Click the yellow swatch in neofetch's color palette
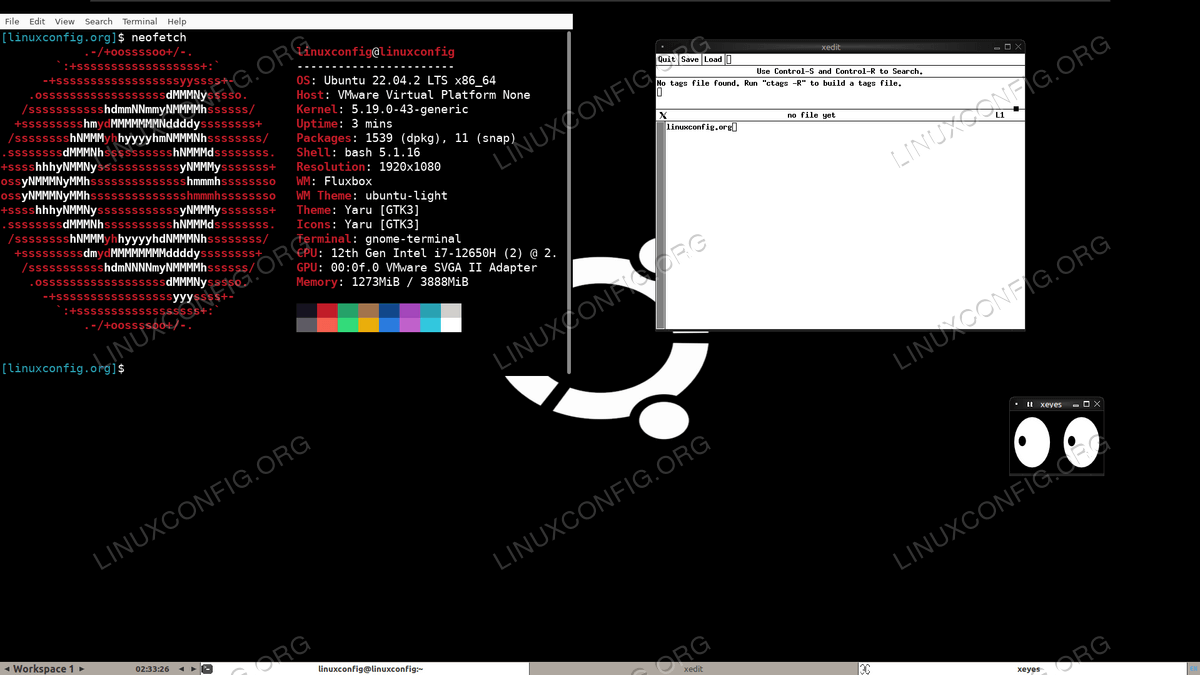This screenshot has height=675, width=1200. click(369, 325)
